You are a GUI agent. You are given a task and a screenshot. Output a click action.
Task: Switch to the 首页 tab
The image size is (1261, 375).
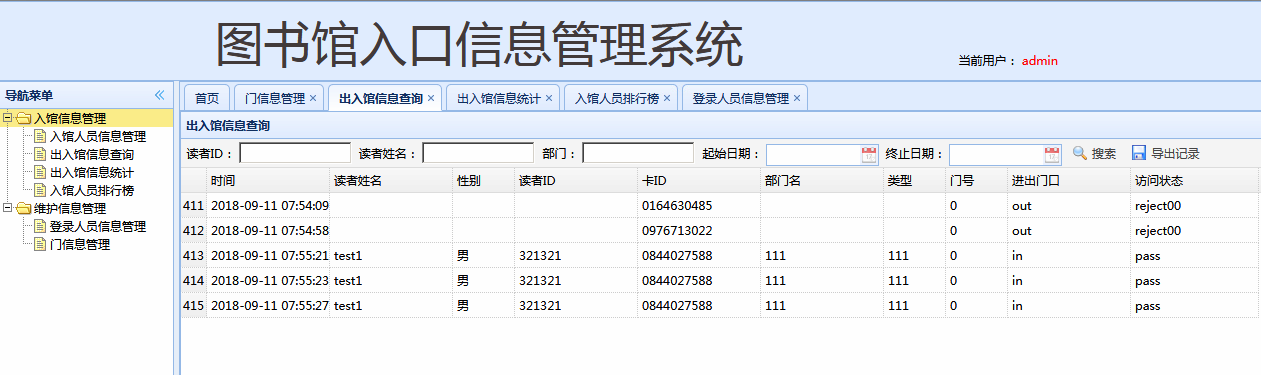coord(207,98)
